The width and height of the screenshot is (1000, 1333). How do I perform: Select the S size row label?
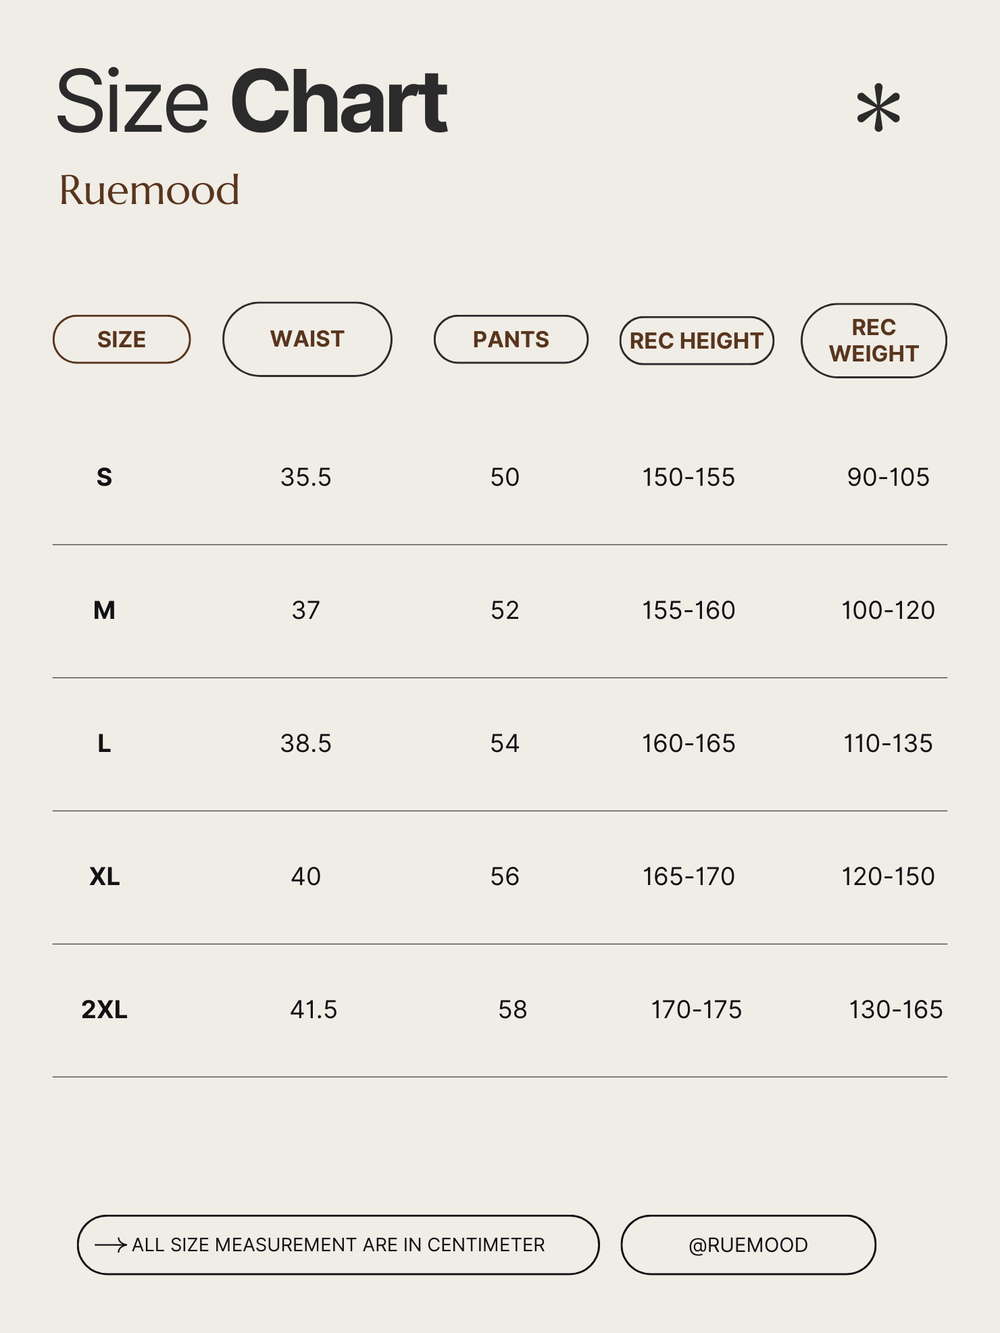[104, 477]
